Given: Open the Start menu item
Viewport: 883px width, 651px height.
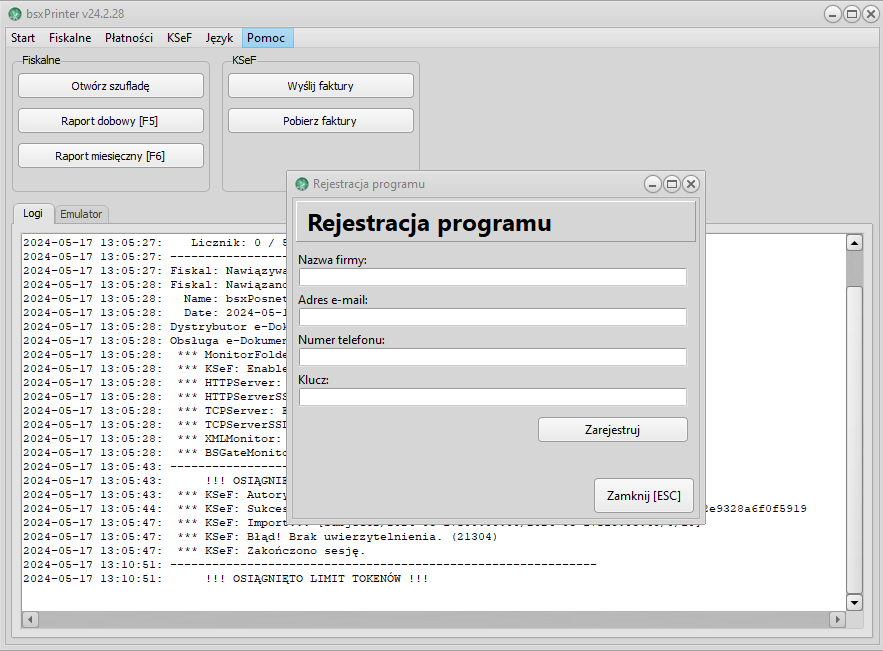Looking at the screenshot, I should (23, 38).
